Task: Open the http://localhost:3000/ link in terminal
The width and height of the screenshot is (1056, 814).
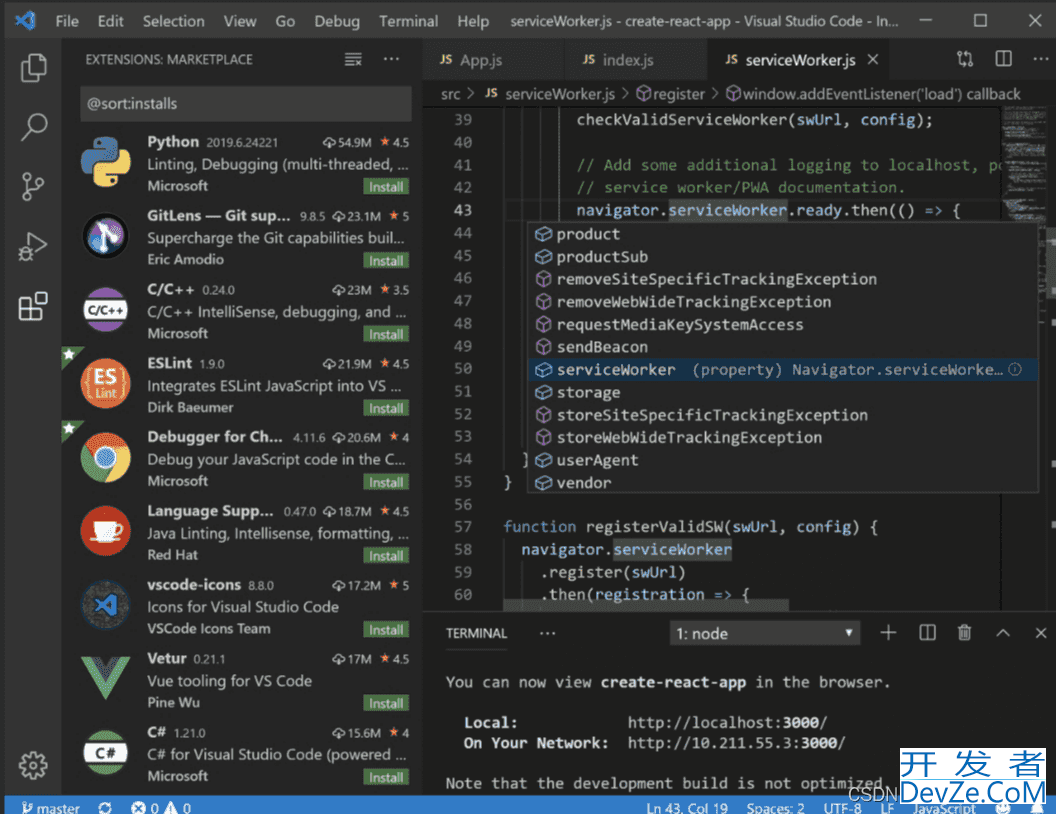Action: 727,722
